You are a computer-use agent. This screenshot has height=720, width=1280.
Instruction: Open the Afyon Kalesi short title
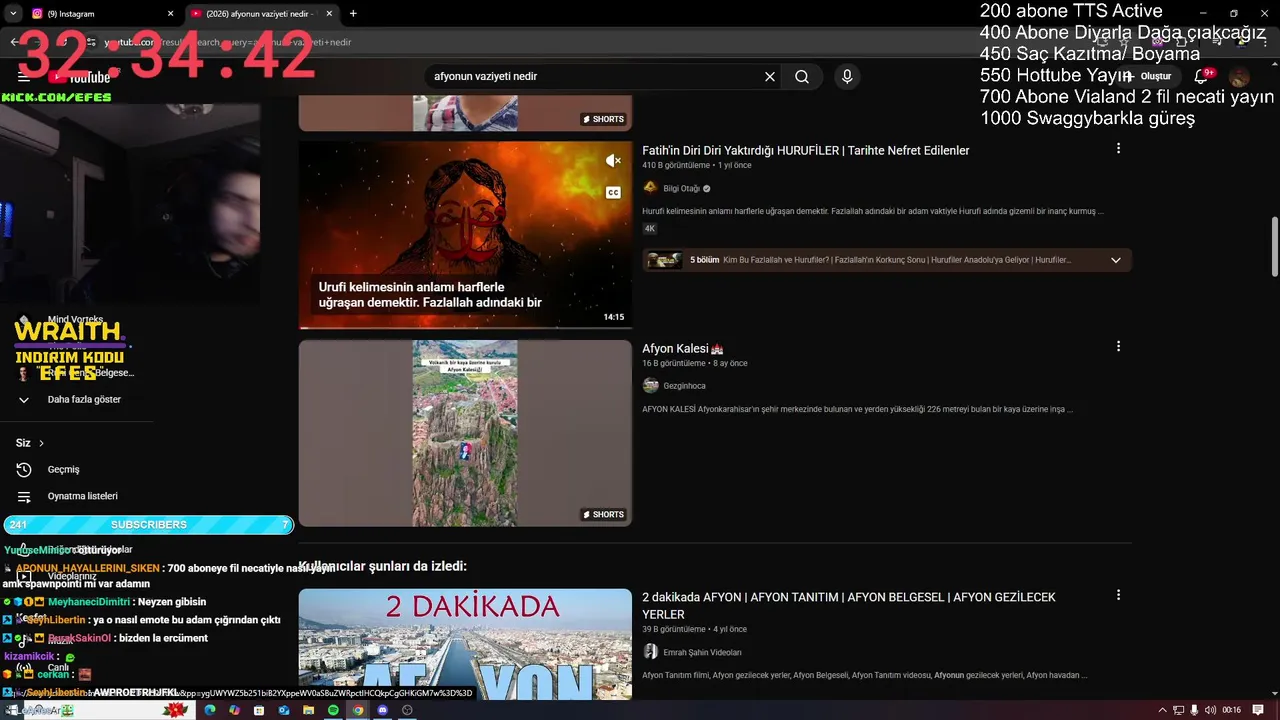pyautogui.click(x=682, y=349)
